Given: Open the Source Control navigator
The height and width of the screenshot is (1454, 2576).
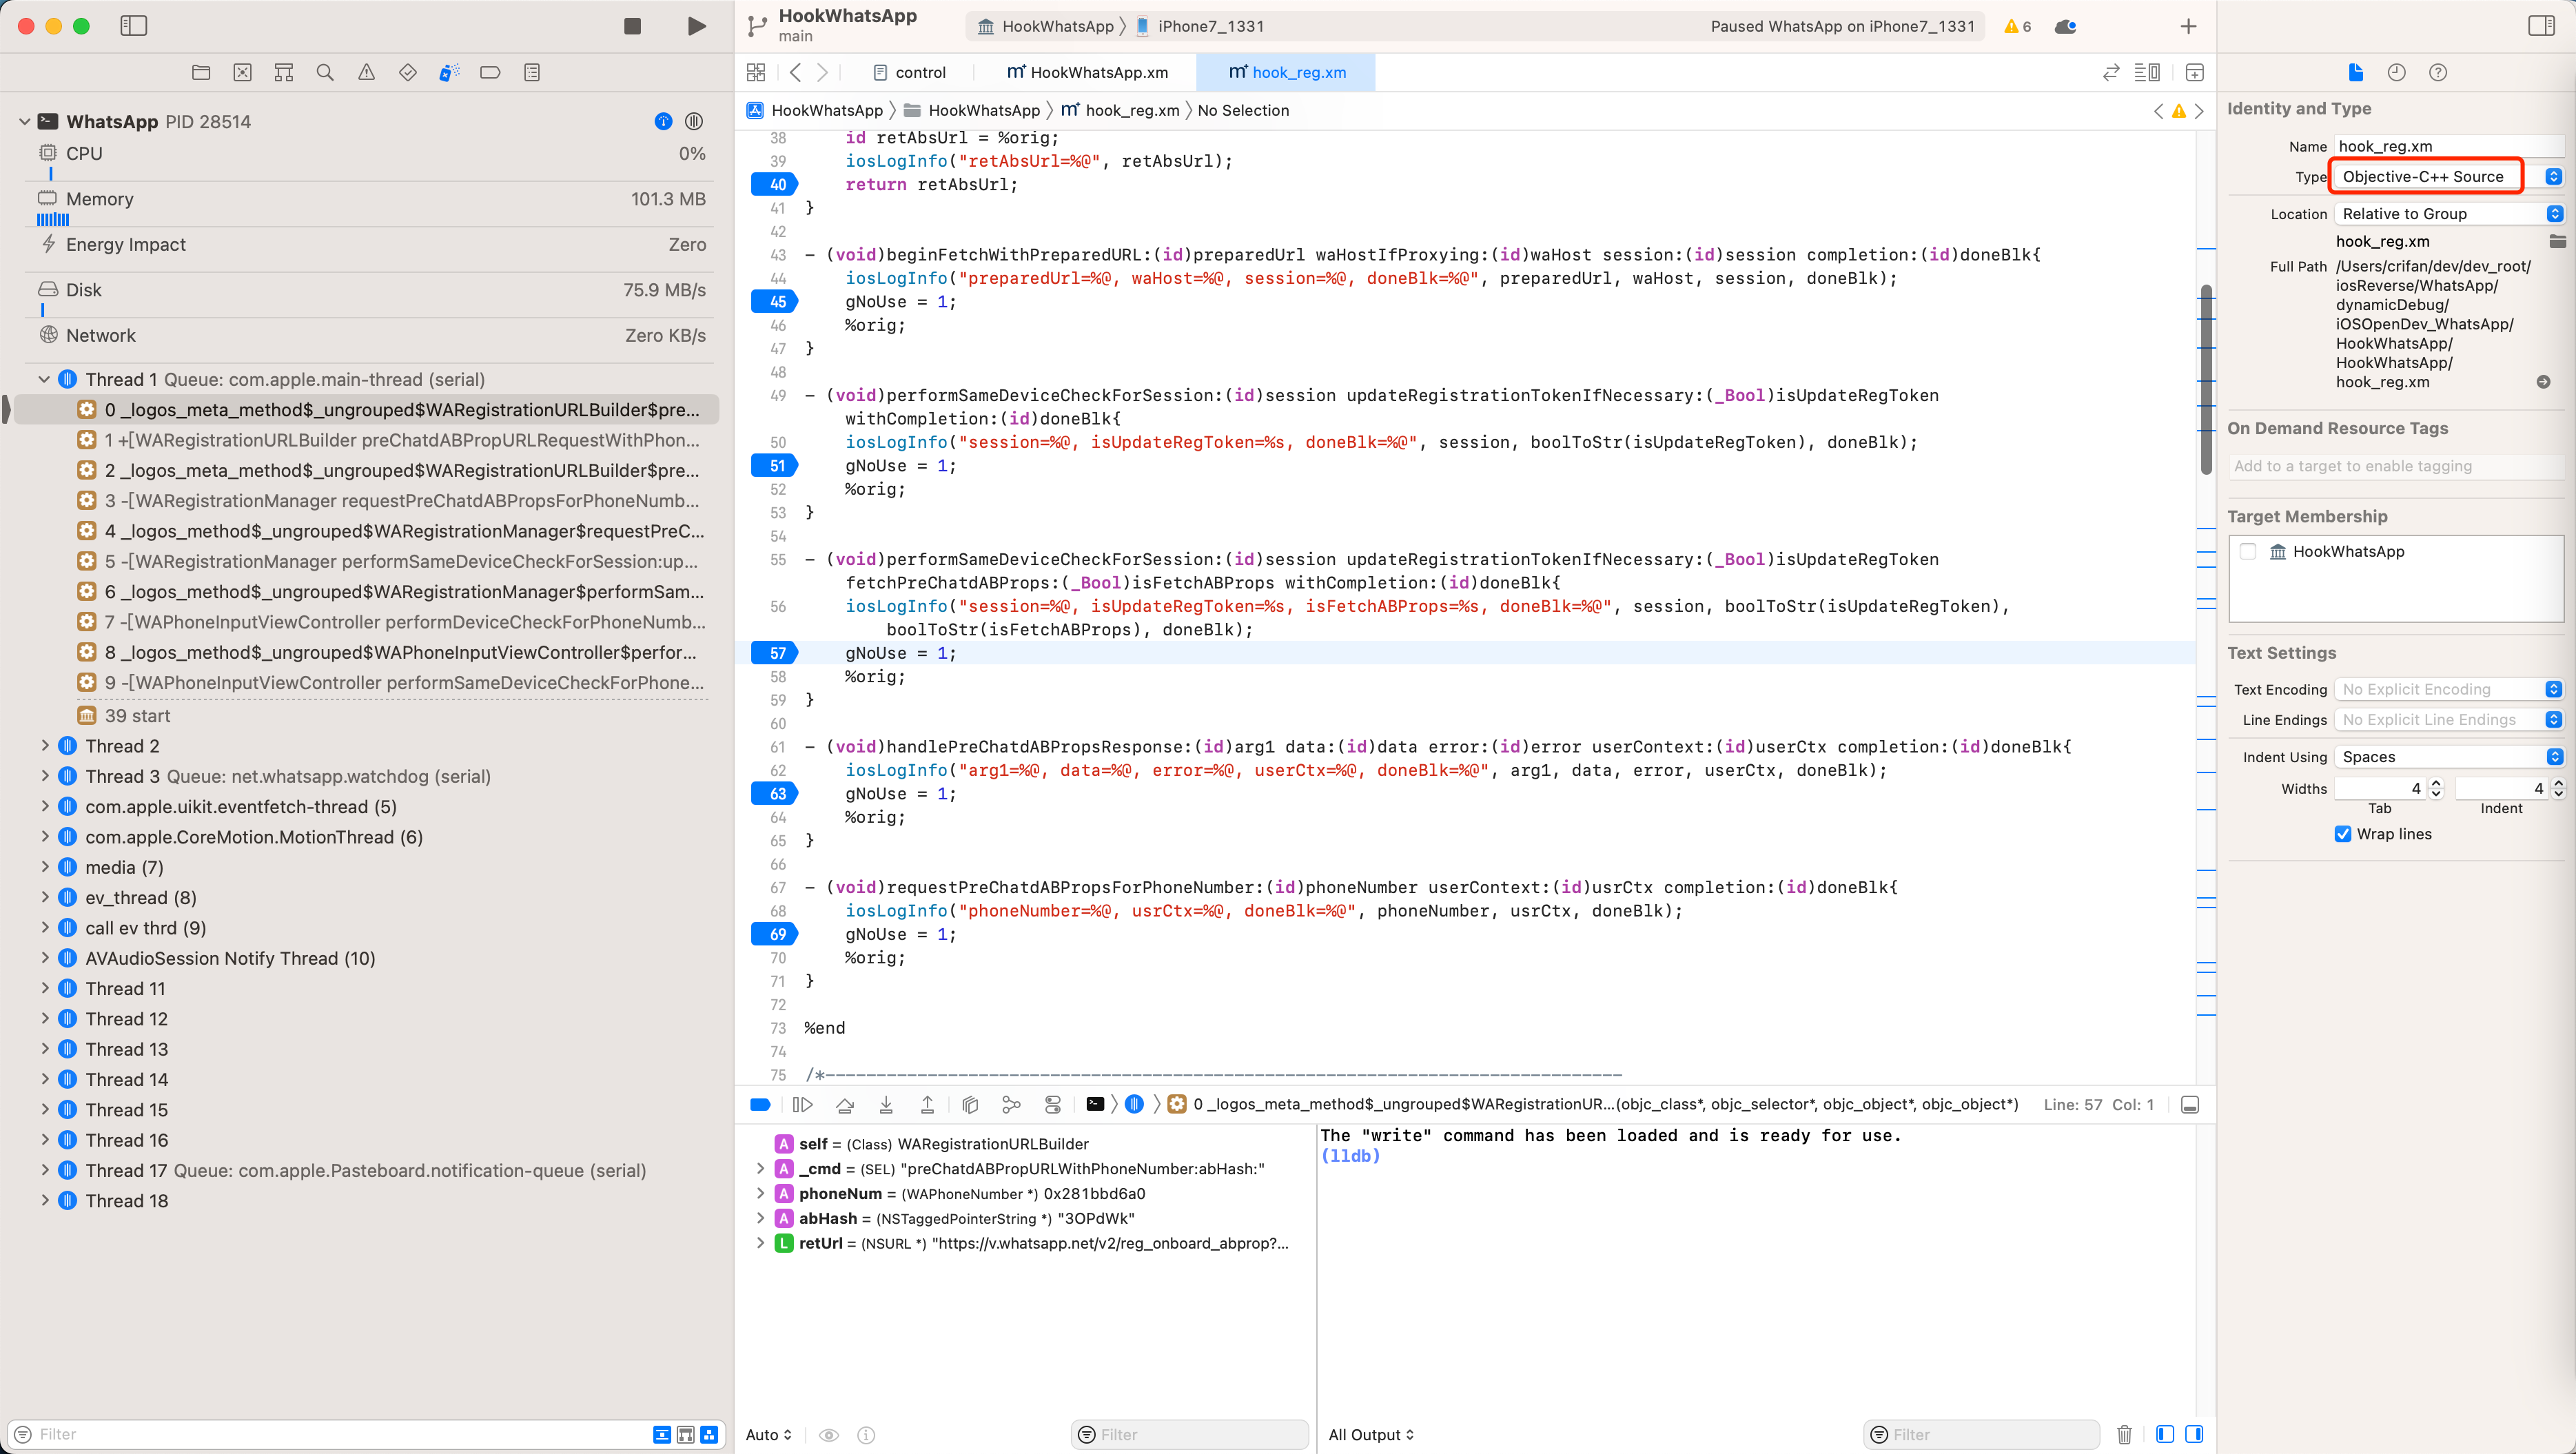Looking at the screenshot, I should [242, 72].
